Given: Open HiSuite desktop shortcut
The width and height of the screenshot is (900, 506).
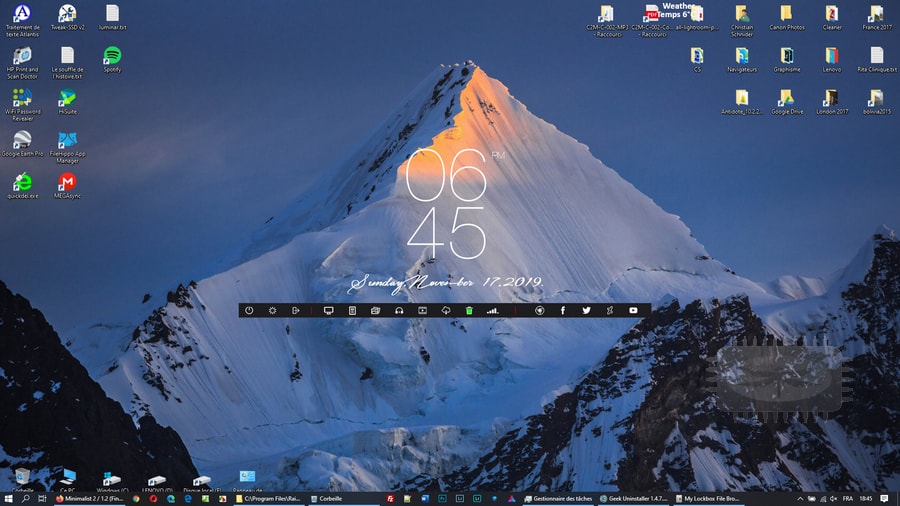Looking at the screenshot, I should [x=67, y=102].
